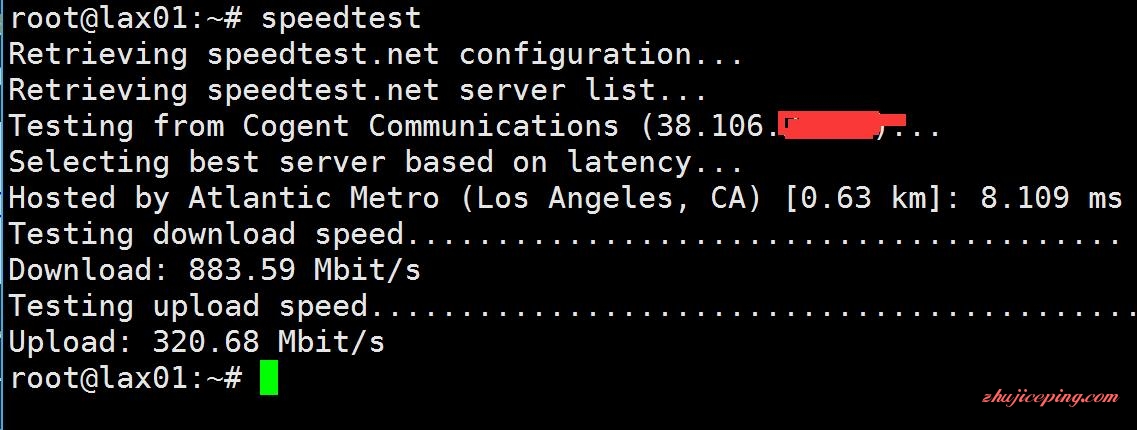The image size is (1137, 430).
Task: Click the speedtest command text
Action: [x=341, y=19]
